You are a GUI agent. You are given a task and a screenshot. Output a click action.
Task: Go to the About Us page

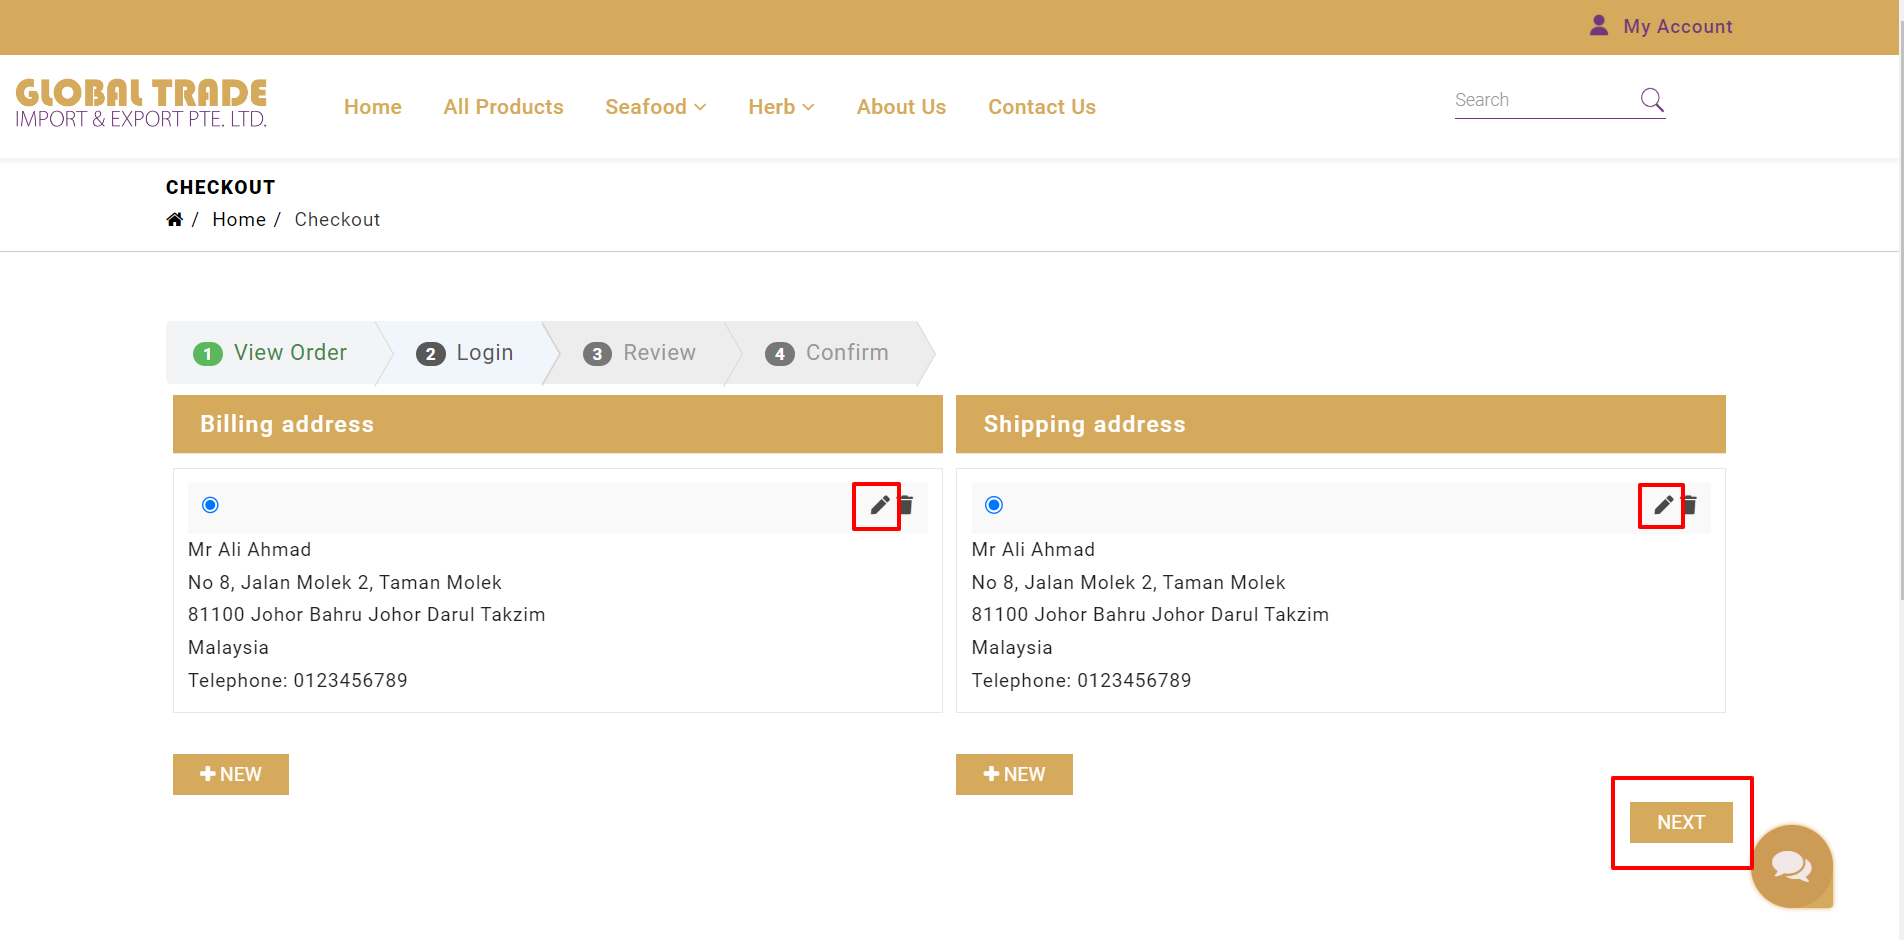901,107
